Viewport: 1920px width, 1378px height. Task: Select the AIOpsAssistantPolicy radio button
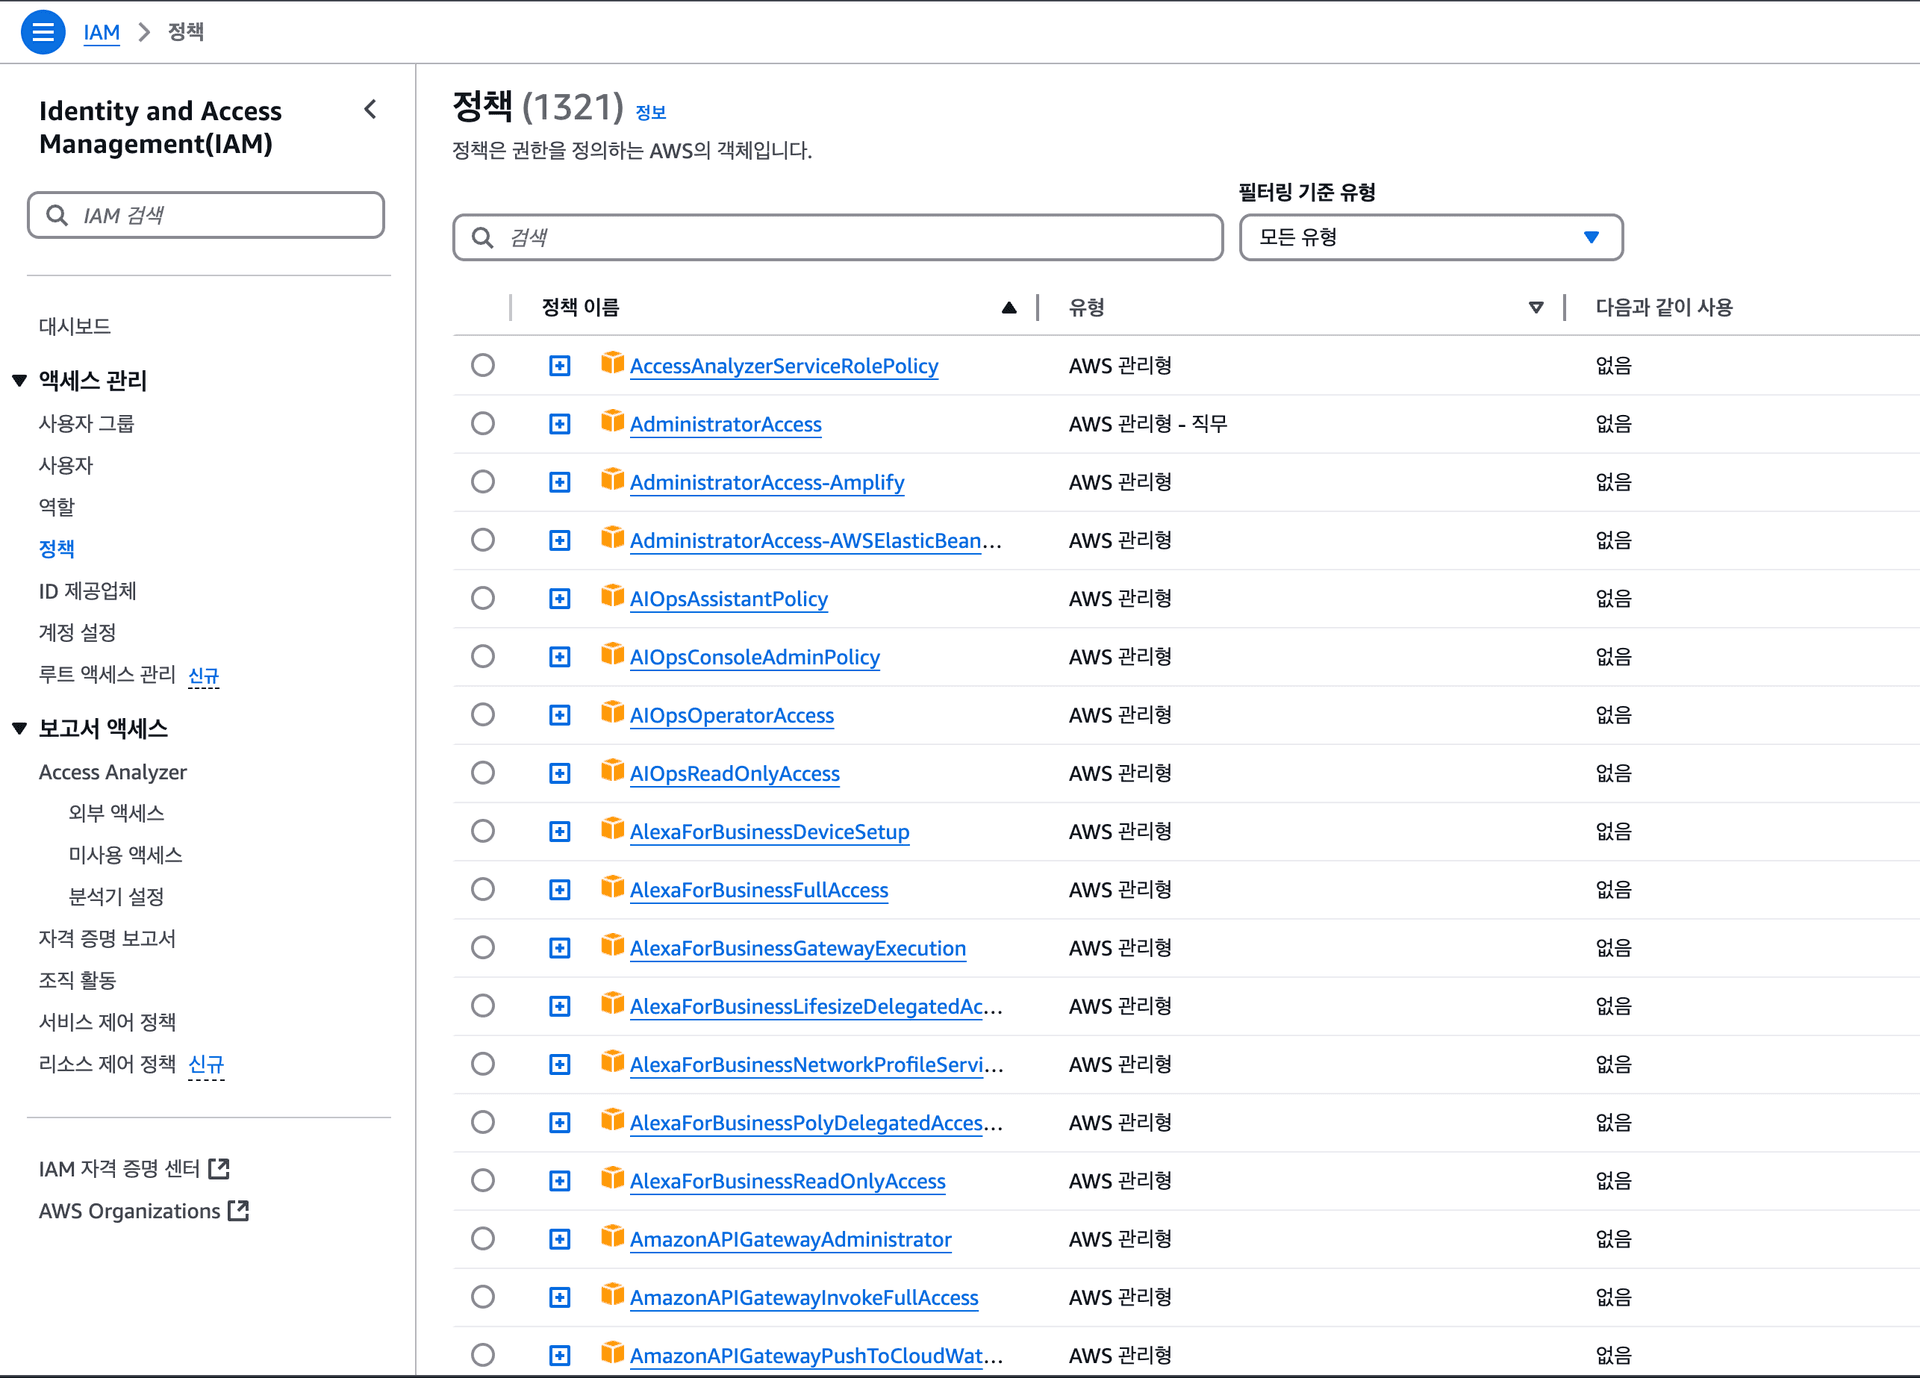pyautogui.click(x=483, y=598)
